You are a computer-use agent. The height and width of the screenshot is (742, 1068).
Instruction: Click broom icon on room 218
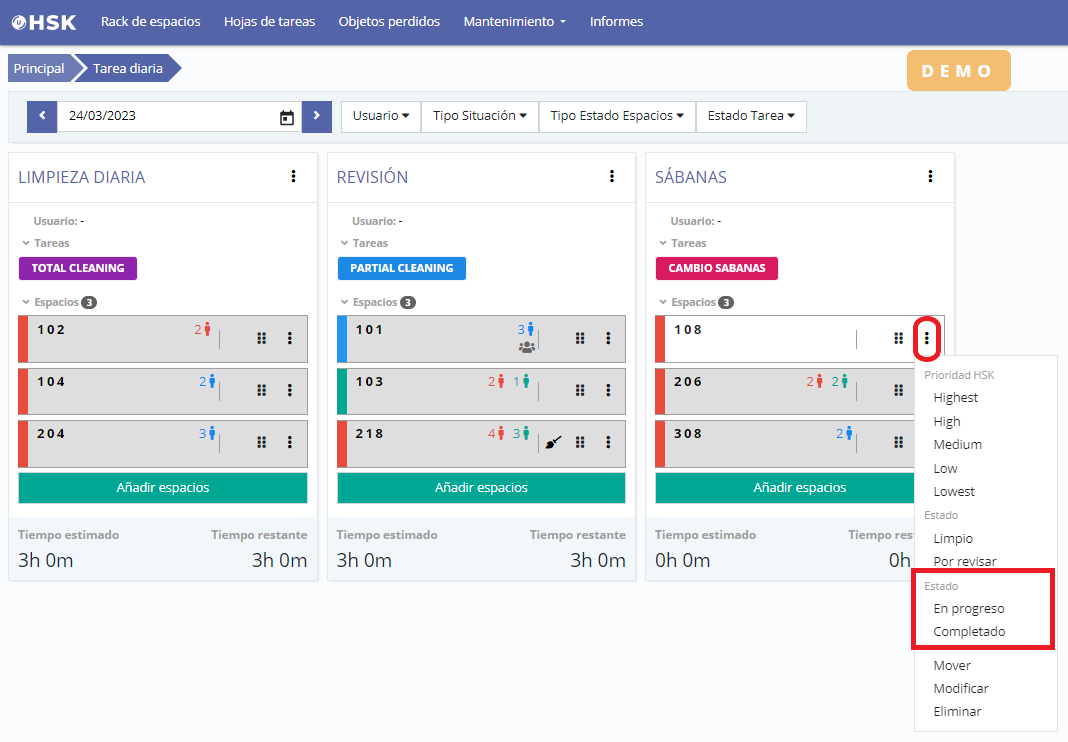(553, 442)
